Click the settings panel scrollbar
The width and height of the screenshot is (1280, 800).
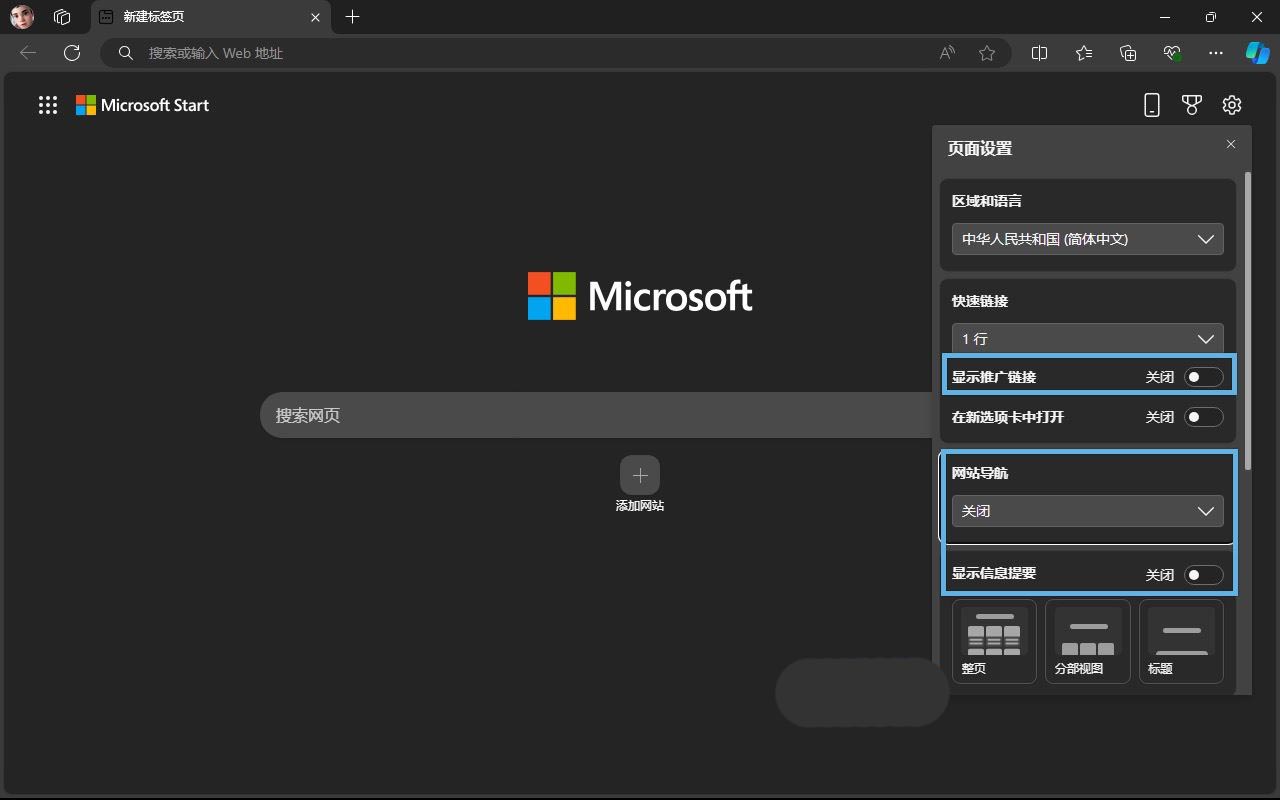tap(1247, 322)
